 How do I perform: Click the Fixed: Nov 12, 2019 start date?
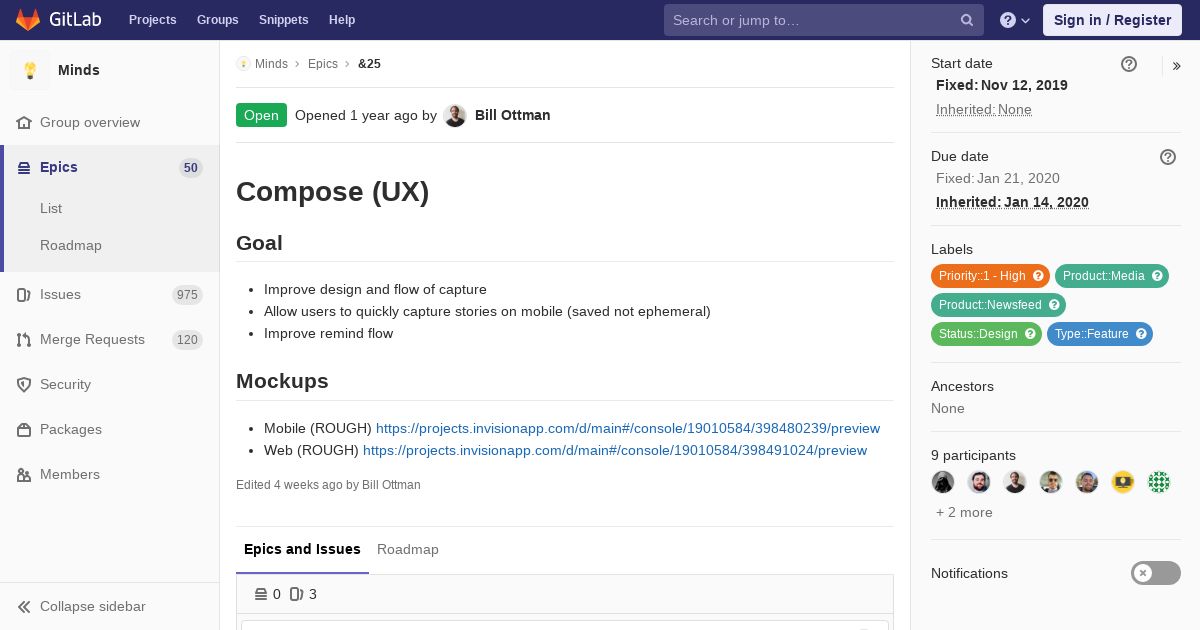pyautogui.click(x=1002, y=86)
